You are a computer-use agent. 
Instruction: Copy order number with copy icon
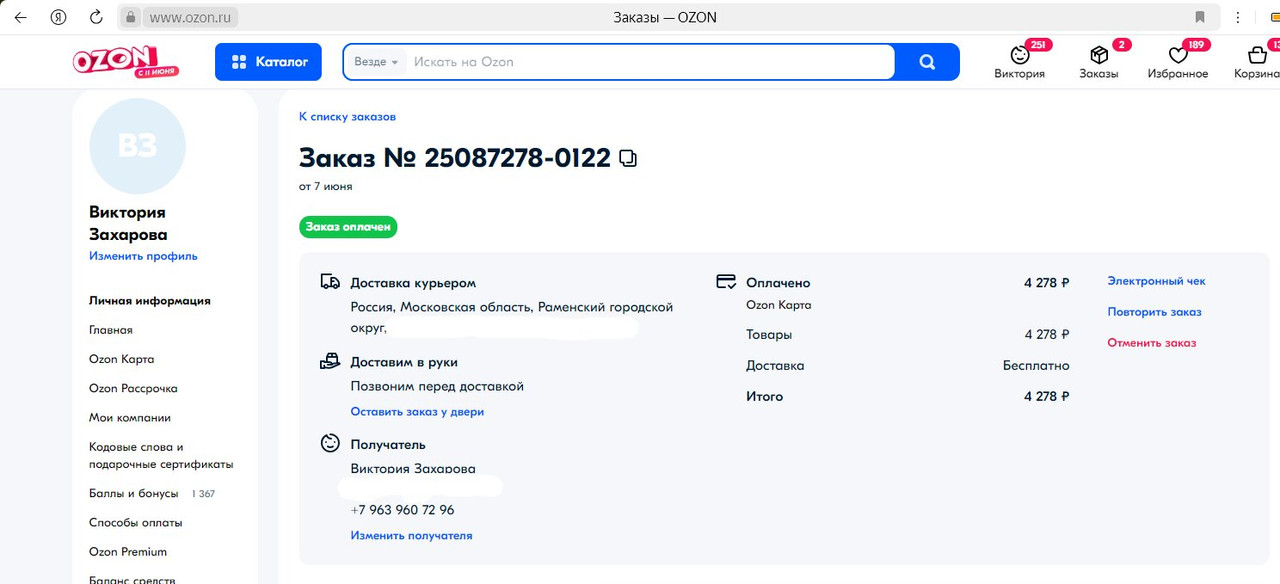point(628,158)
